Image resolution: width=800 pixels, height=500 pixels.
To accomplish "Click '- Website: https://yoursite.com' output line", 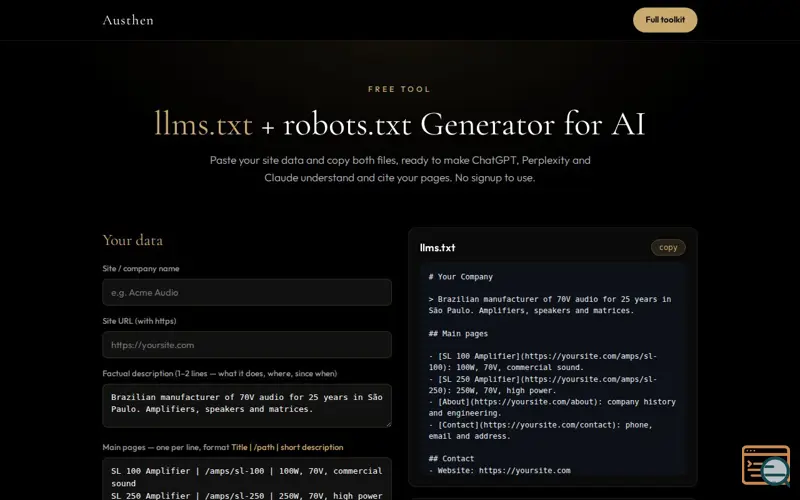I will coord(499,470).
